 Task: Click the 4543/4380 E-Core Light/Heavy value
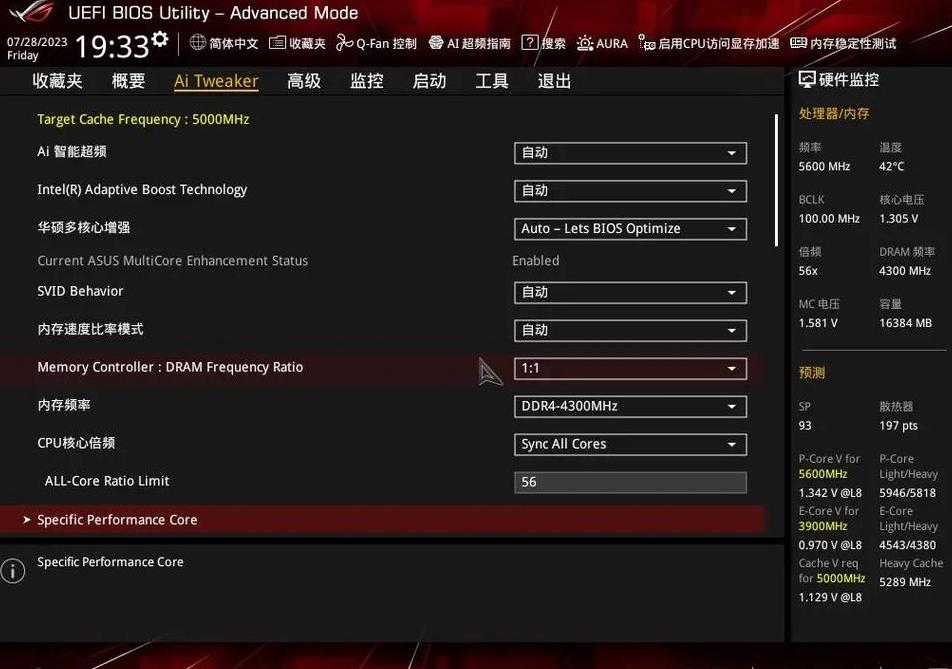908,545
